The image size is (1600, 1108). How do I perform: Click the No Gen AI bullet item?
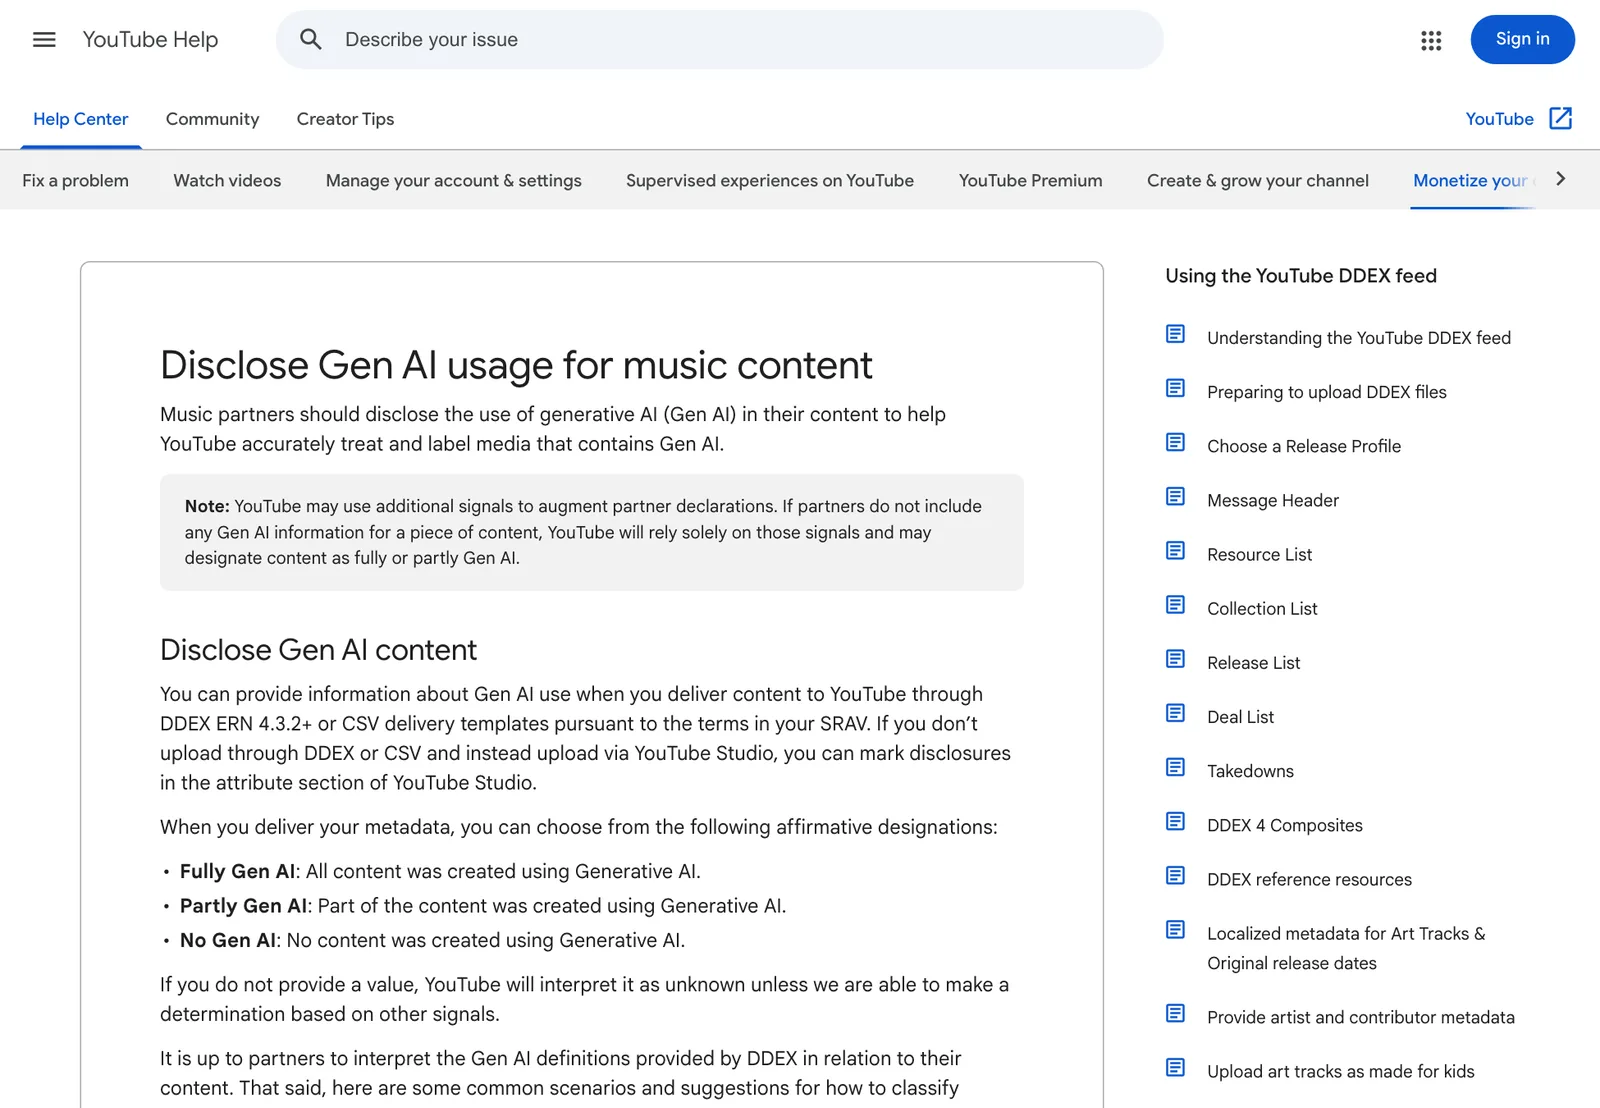pyautogui.click(x=432, y=940)
